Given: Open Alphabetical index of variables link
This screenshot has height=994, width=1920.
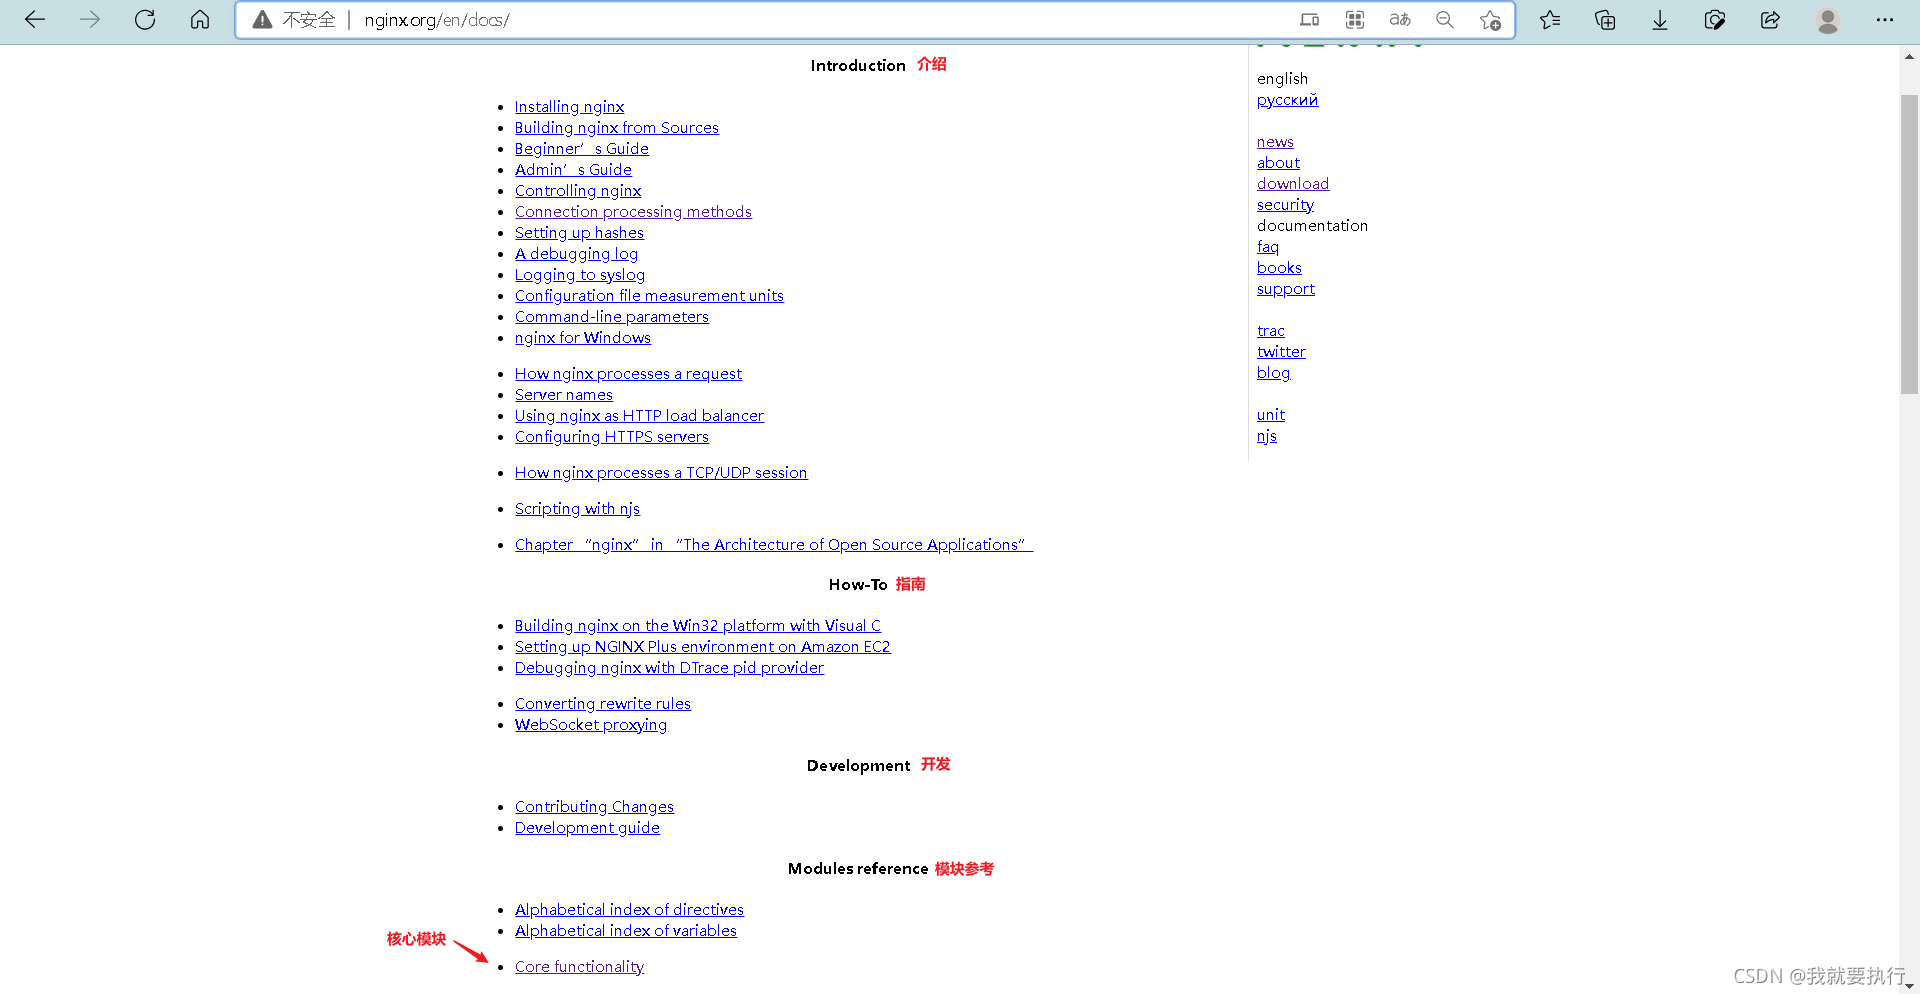Looking at the screenshot, I should coord(626,931).
